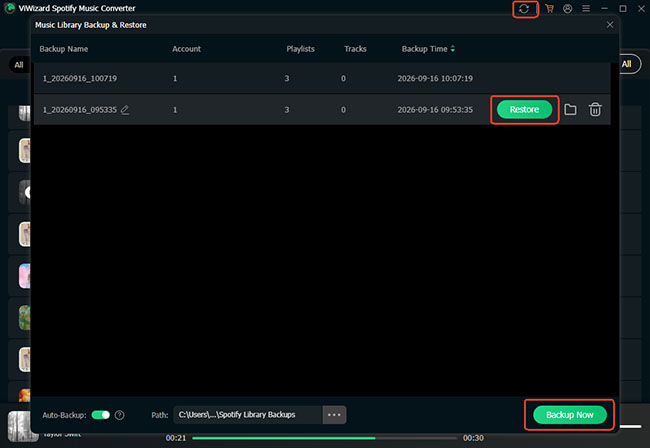Screen dimensions: 650x448
Task: Click the Tracks column header
Action: coord(355,49)
